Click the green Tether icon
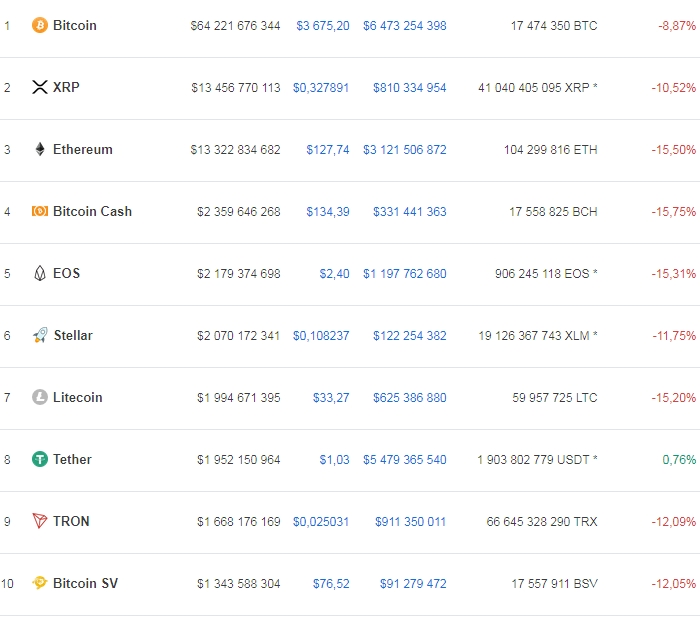 pyautogui.click(x=40, y=459)
